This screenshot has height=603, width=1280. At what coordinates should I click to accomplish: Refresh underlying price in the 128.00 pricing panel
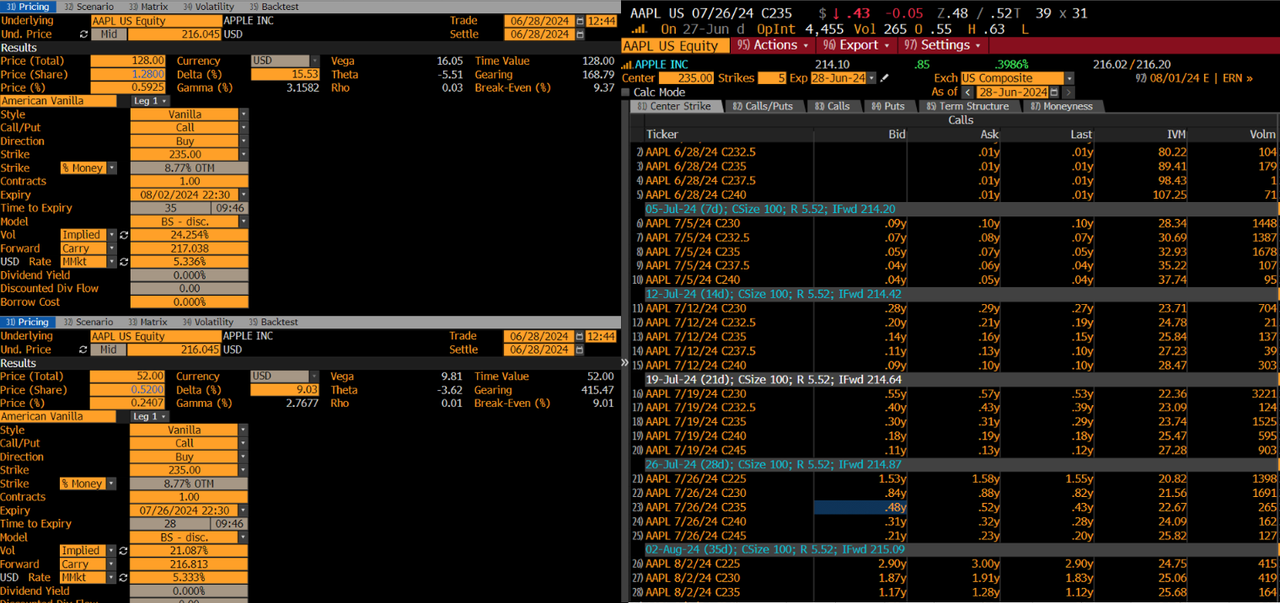point(84,34)
